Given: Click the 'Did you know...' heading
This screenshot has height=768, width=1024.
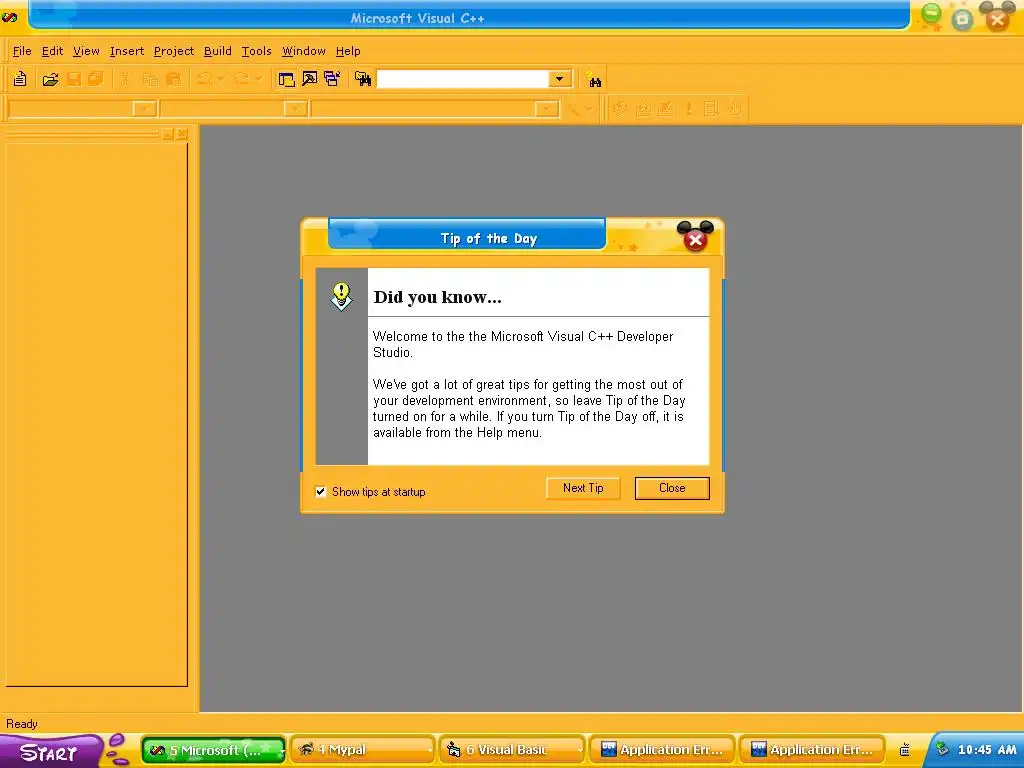Looking at the screenshot, I should [438, 297].
